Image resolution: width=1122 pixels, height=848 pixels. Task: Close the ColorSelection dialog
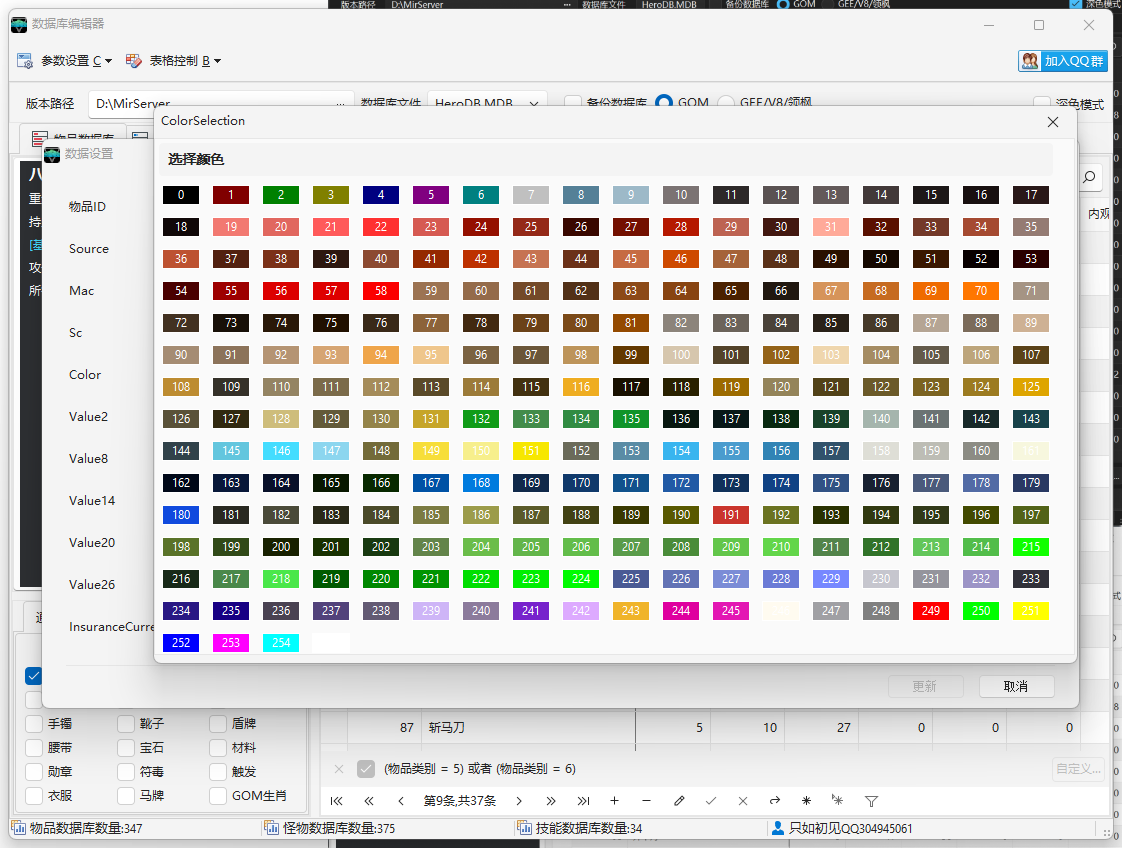(x=1053, y=122)
